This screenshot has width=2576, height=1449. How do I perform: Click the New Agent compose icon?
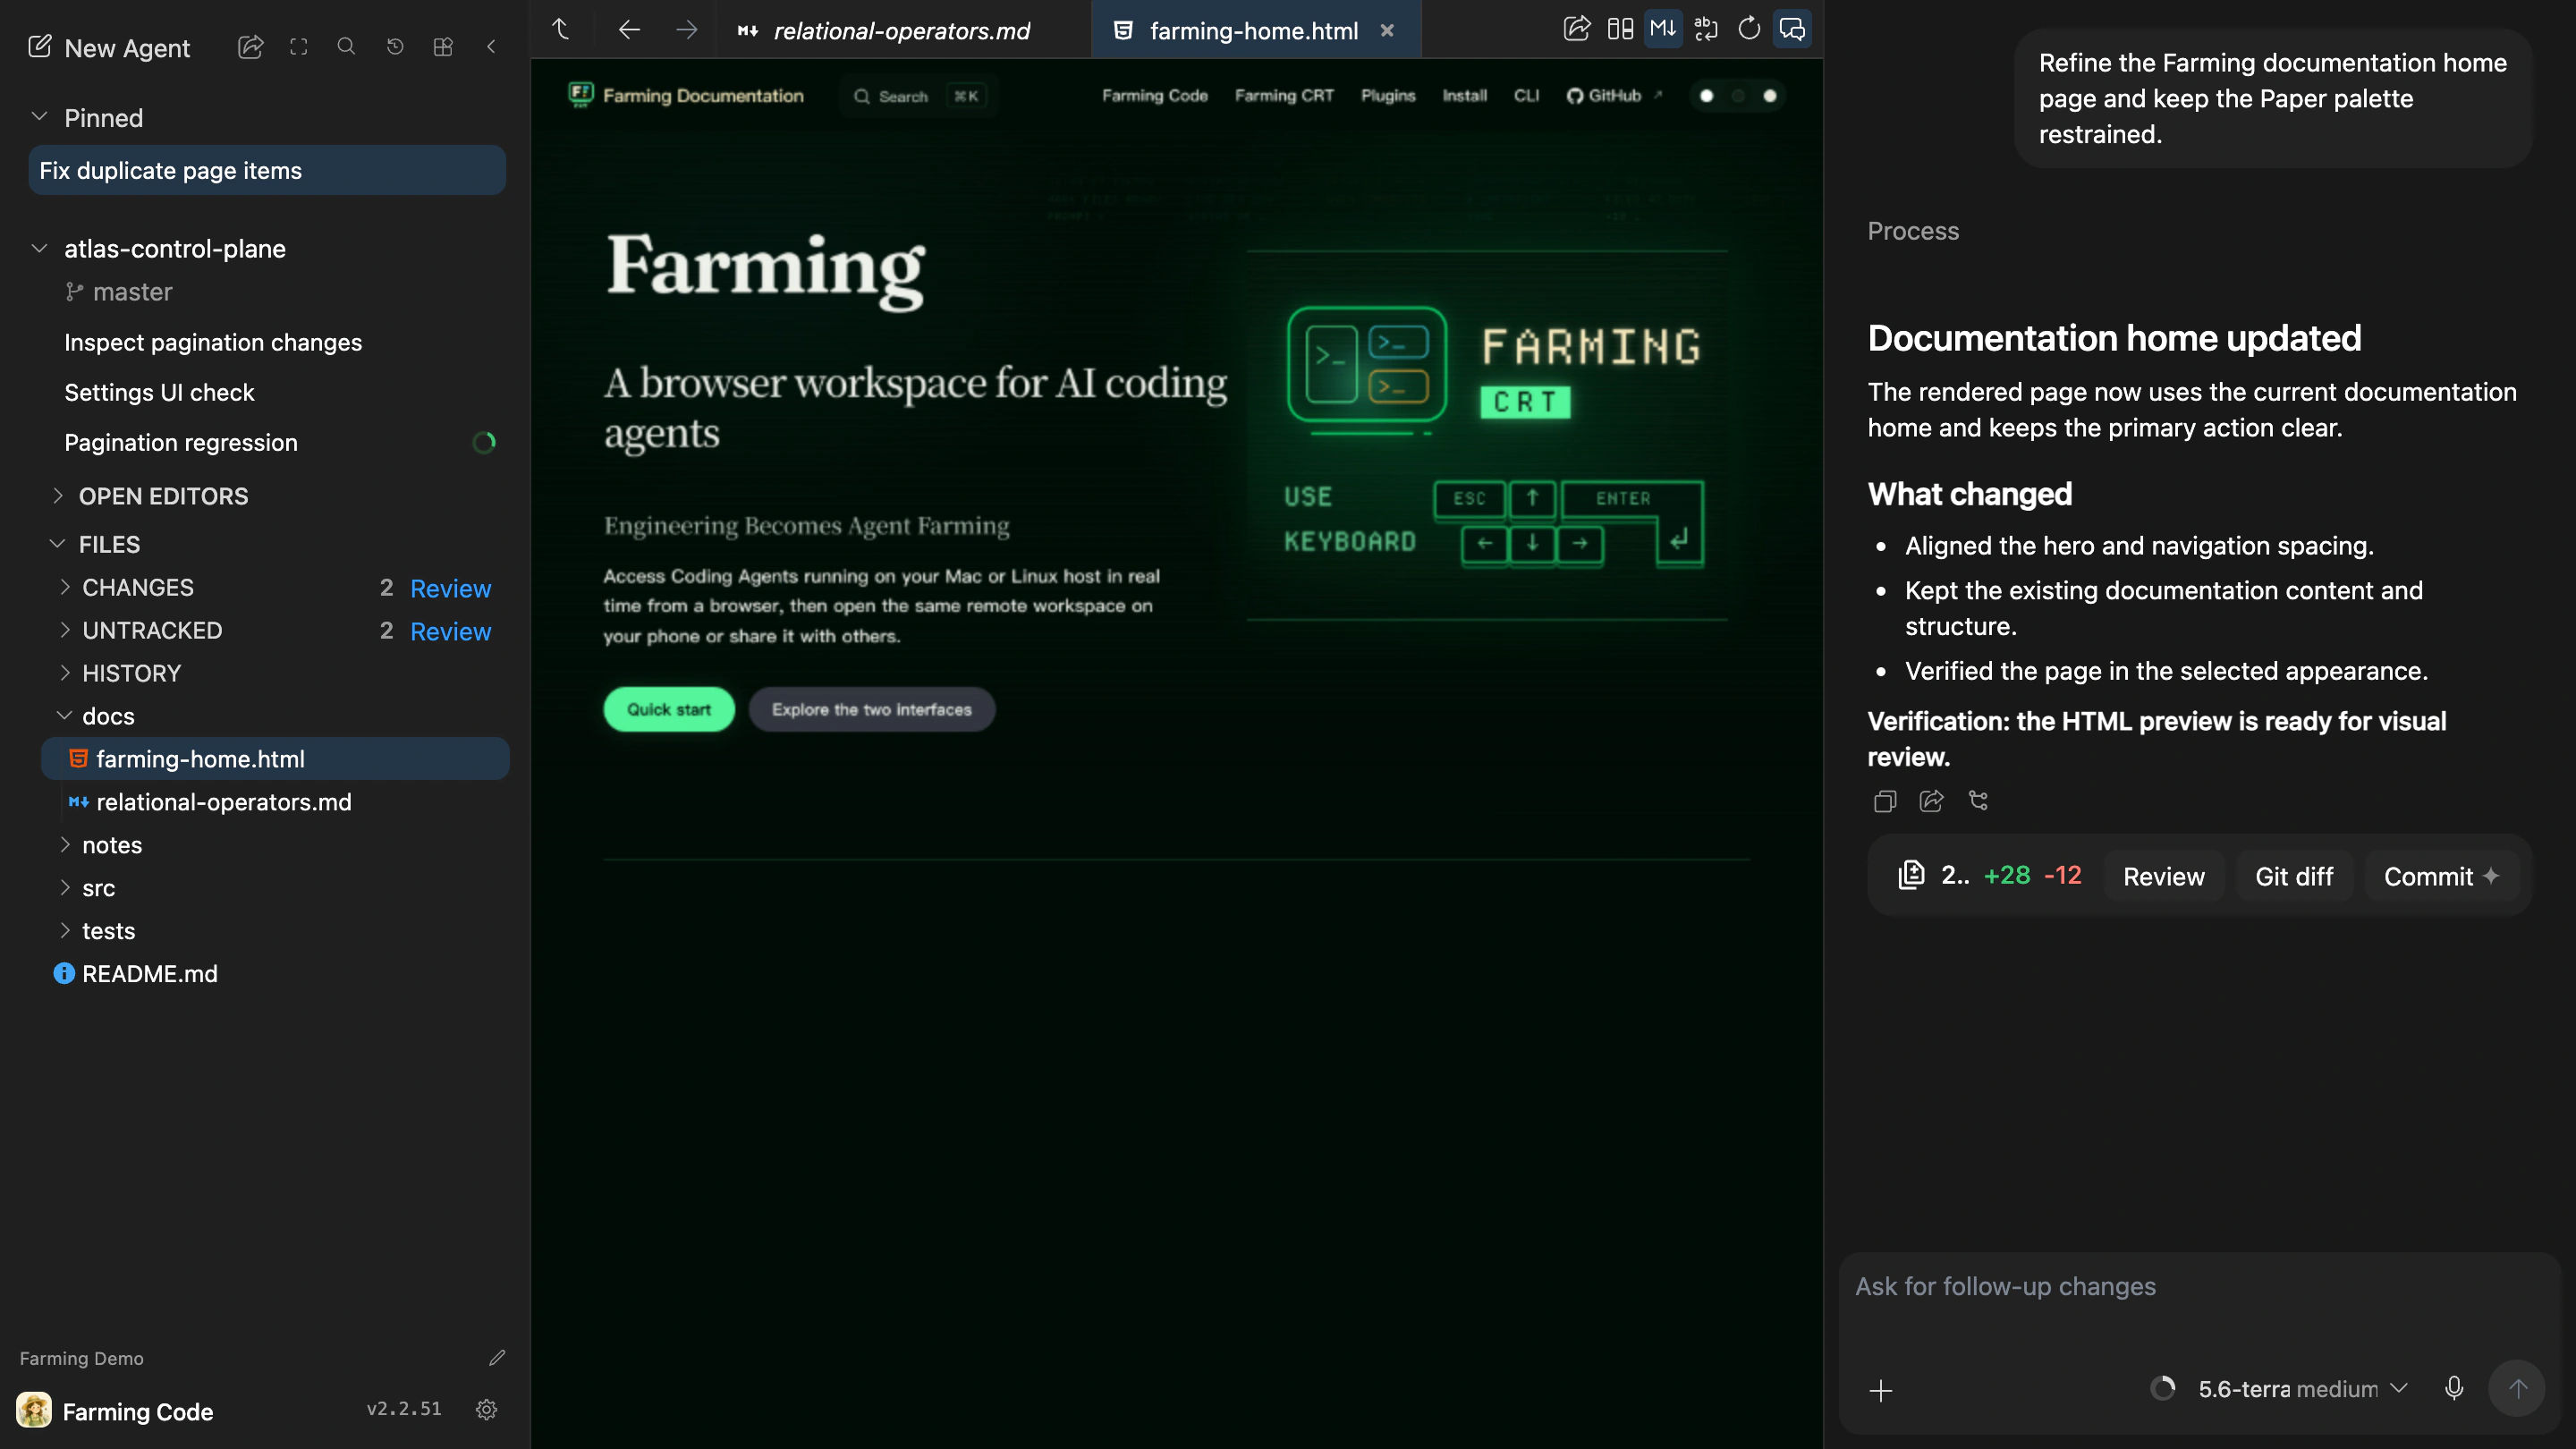[x=39, y=47]
